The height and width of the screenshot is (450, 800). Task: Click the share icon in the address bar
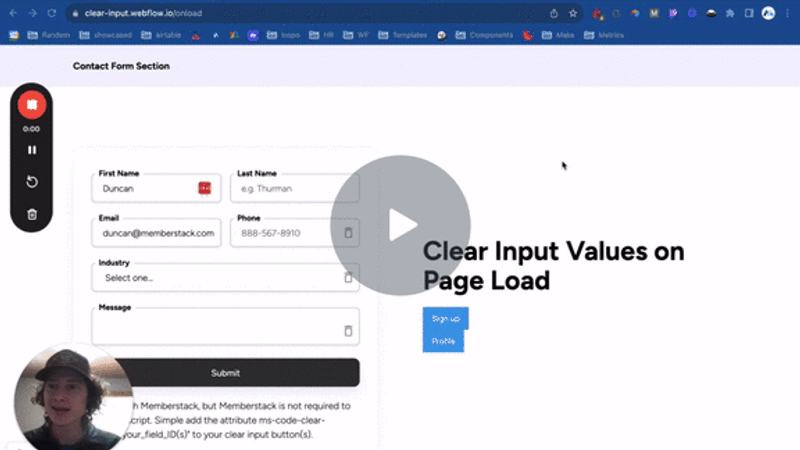point(554,13)
